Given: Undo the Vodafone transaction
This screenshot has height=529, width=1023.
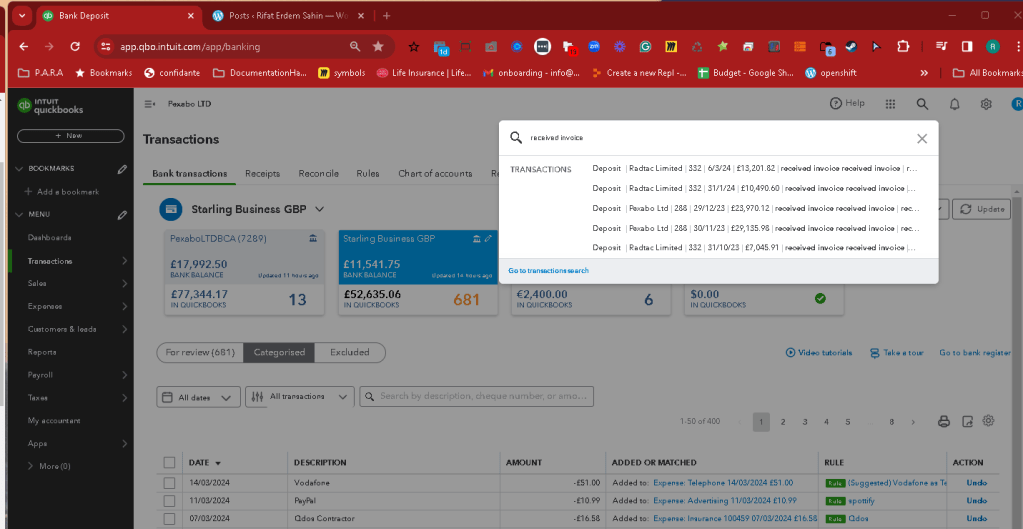Looking at the screenshot, I should point(977,483).
